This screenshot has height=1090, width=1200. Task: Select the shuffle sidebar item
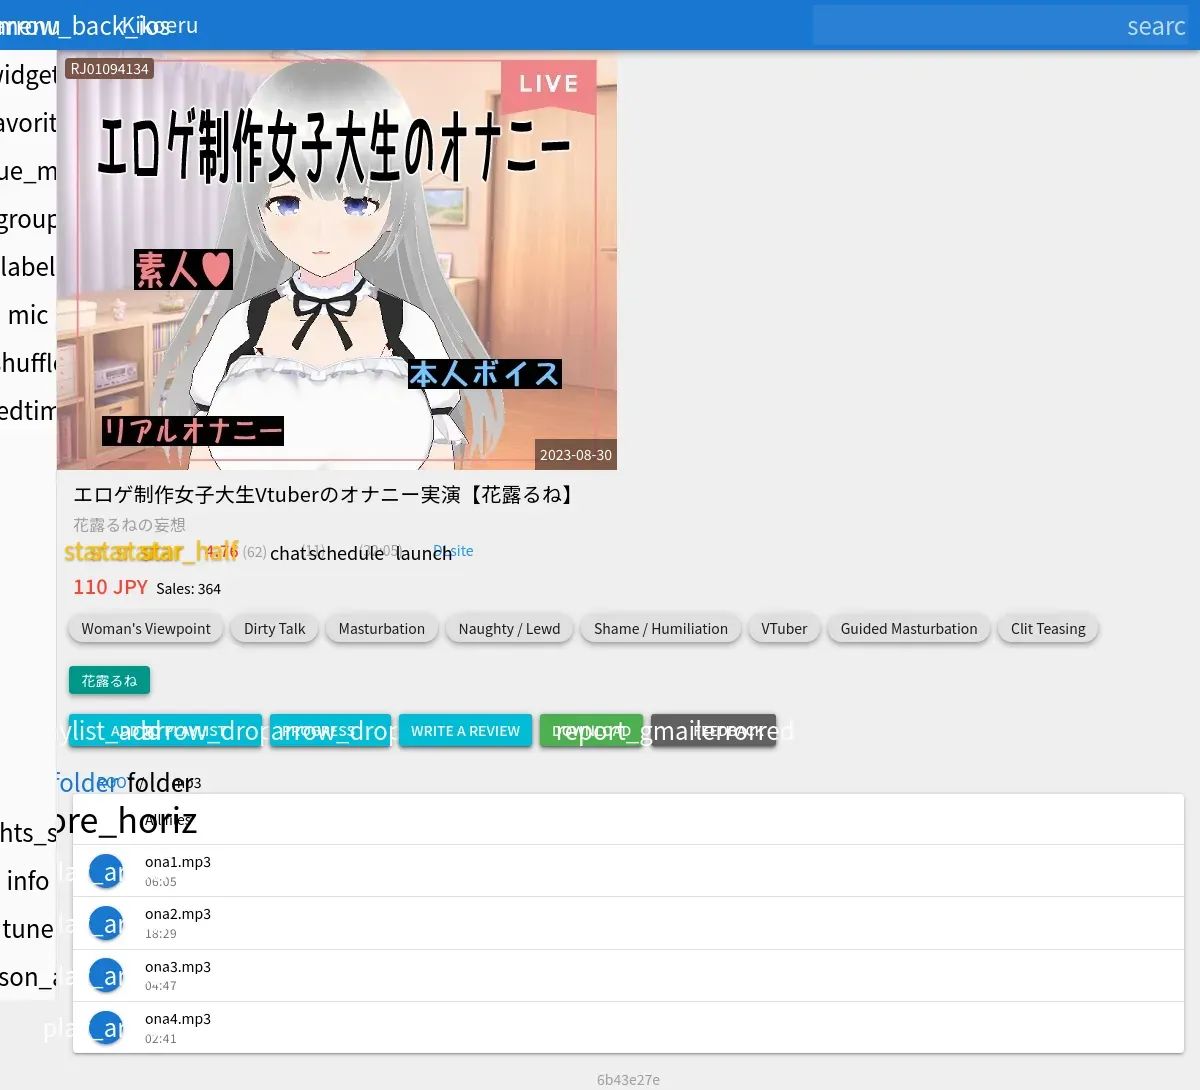pos(28,363)
